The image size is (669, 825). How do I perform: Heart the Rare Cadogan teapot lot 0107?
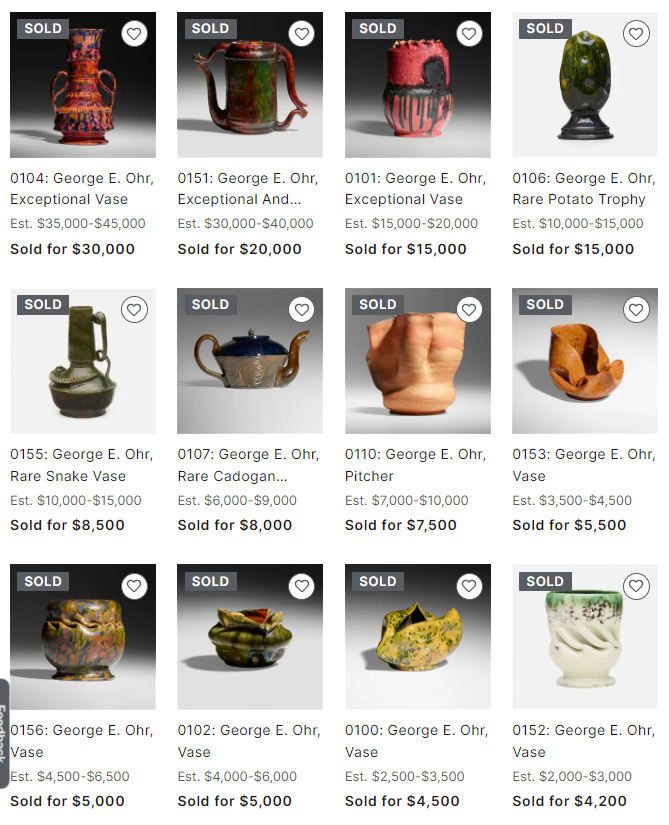(301, 310)
